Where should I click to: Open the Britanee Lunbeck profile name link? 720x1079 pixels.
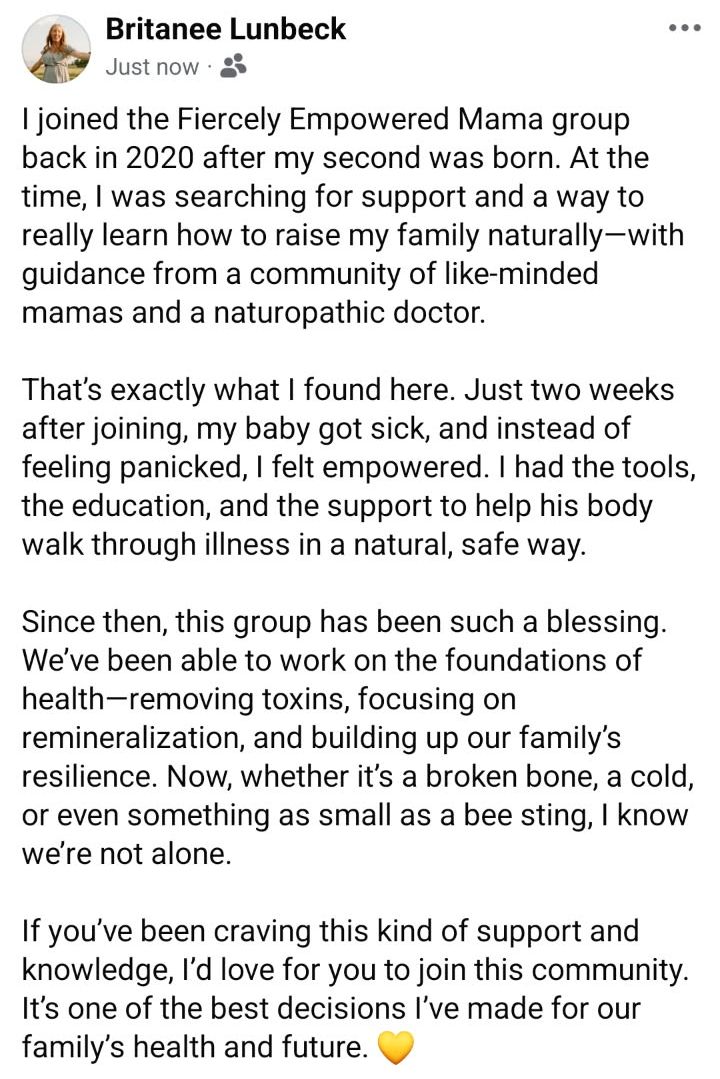[x=225, y=29]
